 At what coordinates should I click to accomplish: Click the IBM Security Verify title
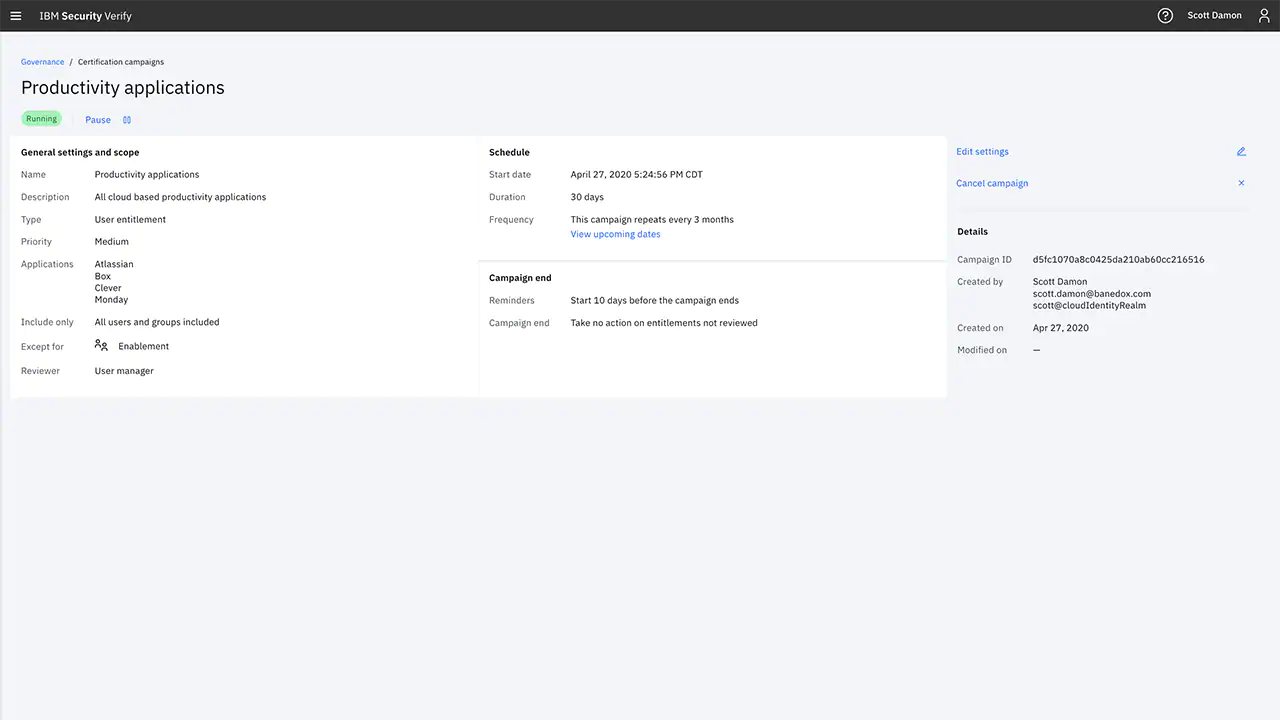[x=85, y=16]
